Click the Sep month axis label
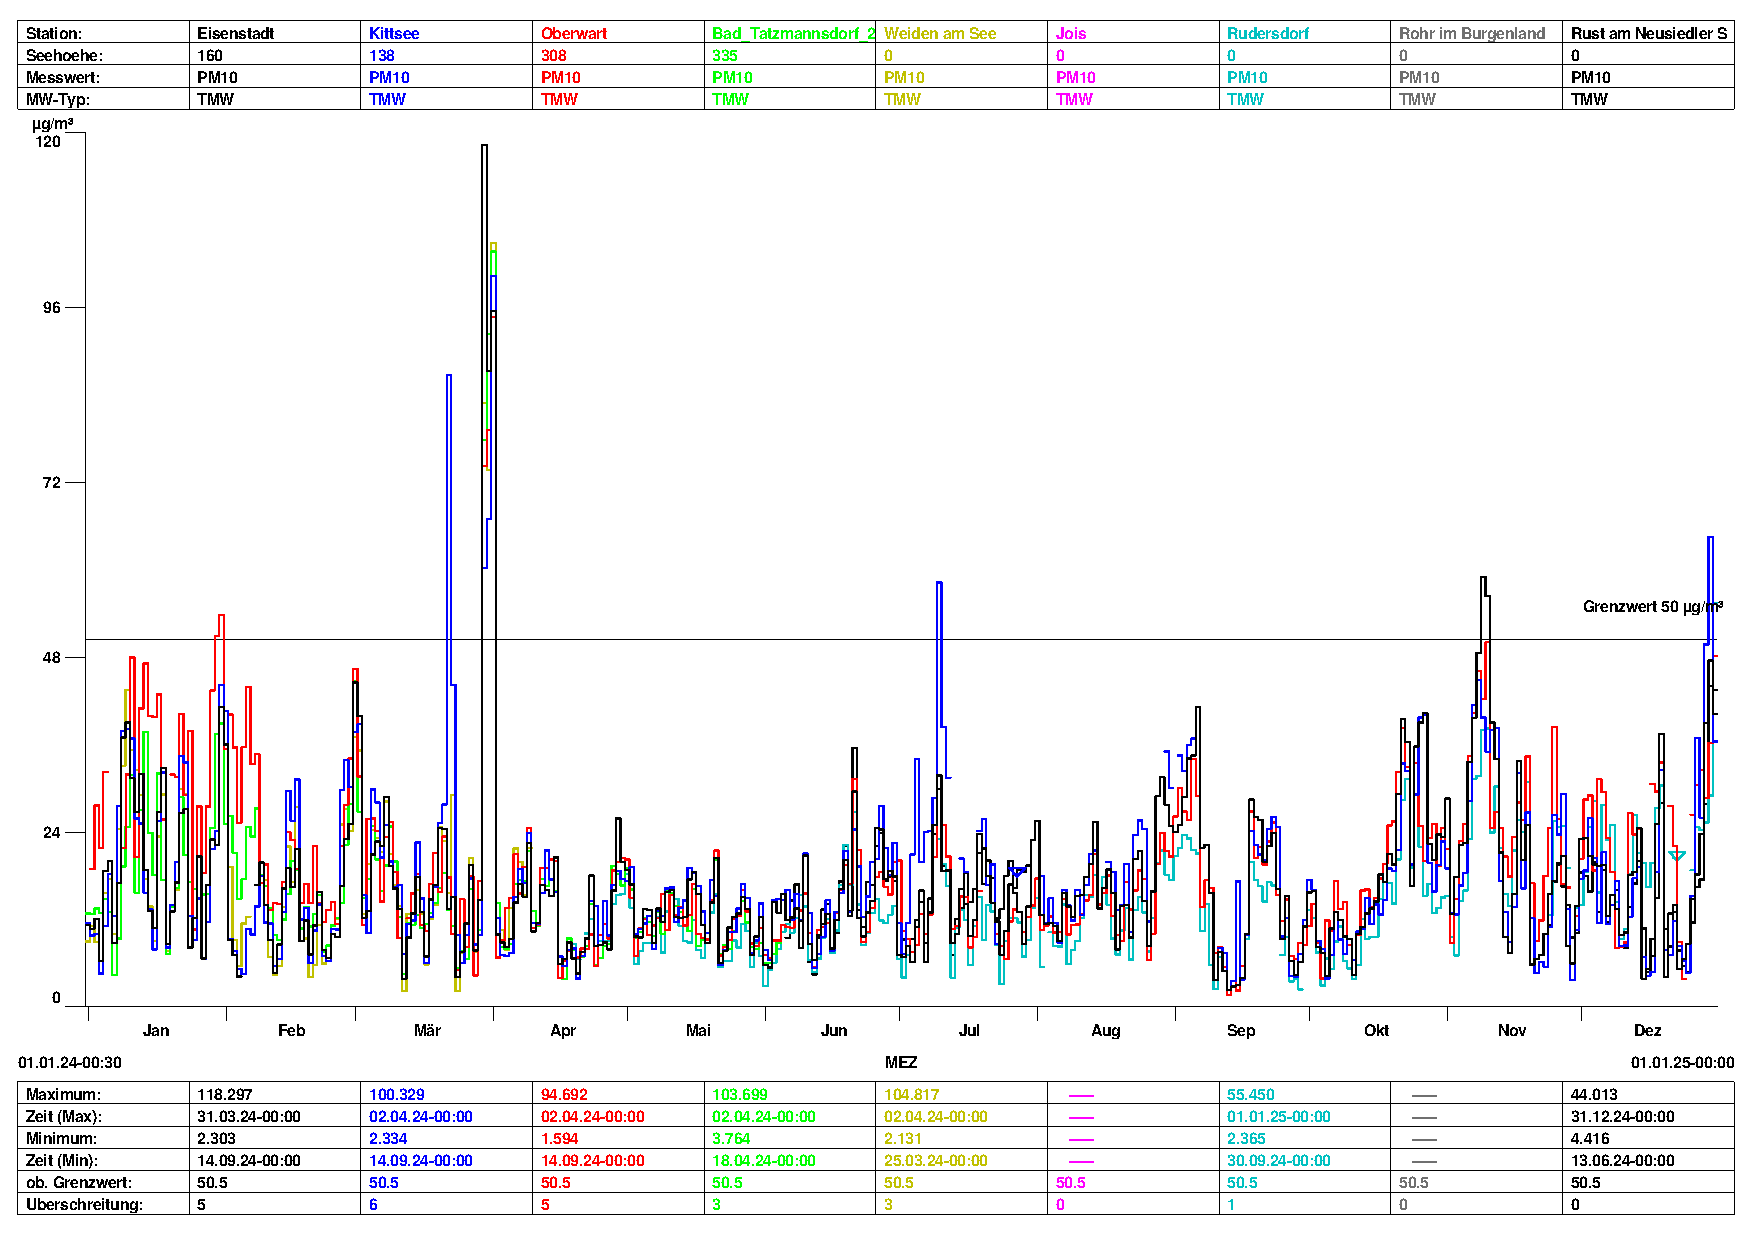Viewport: 1754px width, 1240px height. tap(1241, 1030)
